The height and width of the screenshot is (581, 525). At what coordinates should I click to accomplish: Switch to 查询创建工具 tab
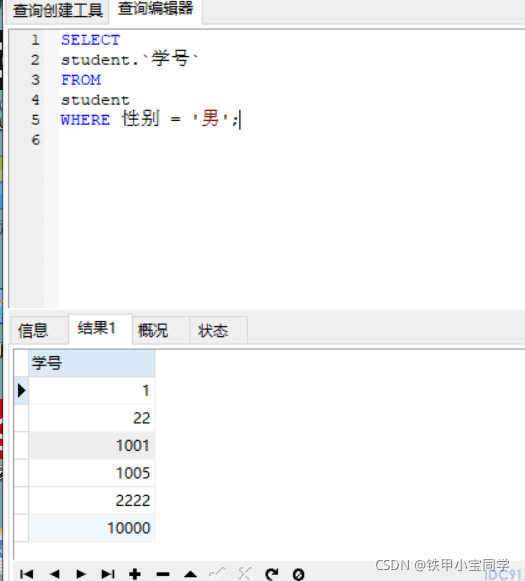click(x=58, y=10)
